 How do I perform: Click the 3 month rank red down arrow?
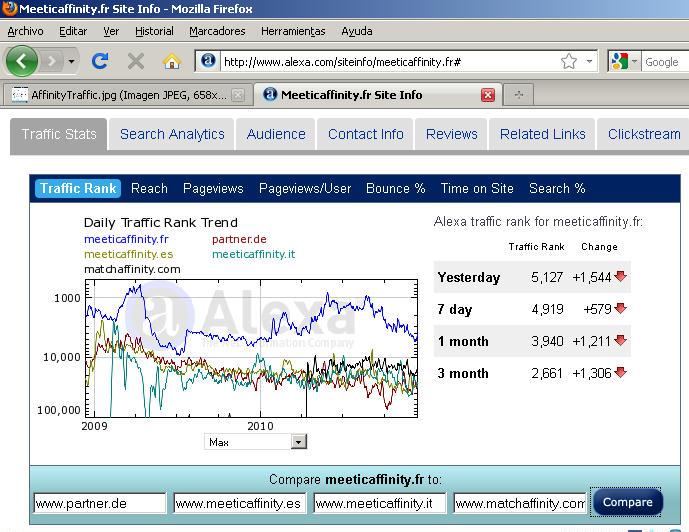620,372
